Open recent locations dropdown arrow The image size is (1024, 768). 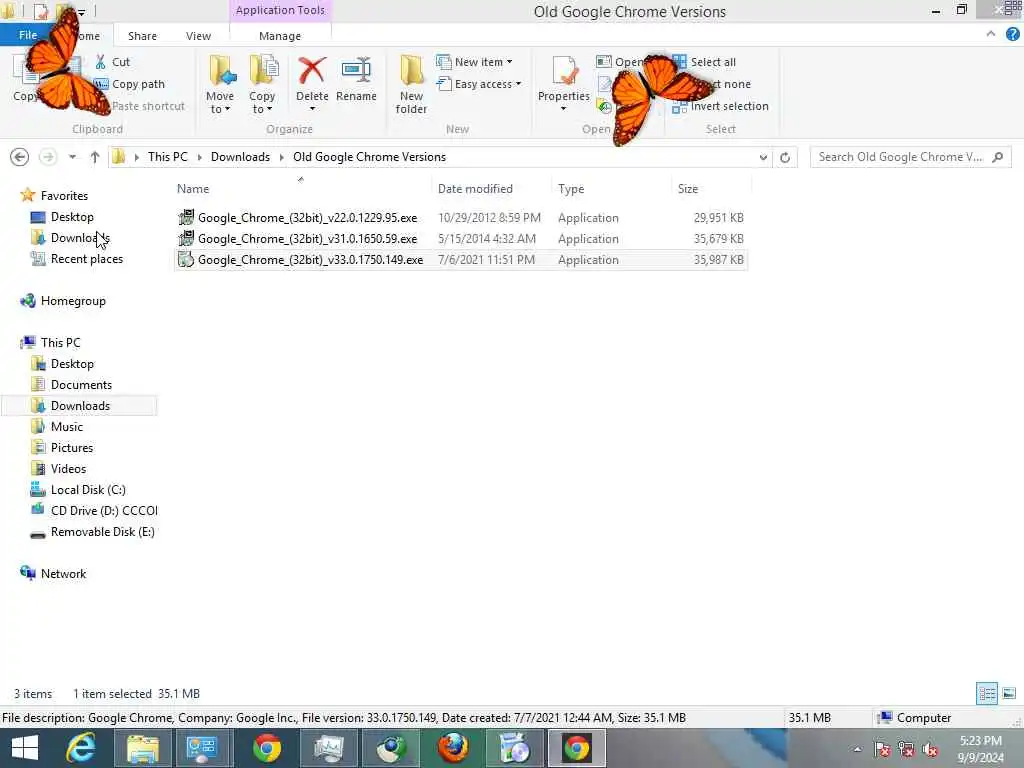72,157
